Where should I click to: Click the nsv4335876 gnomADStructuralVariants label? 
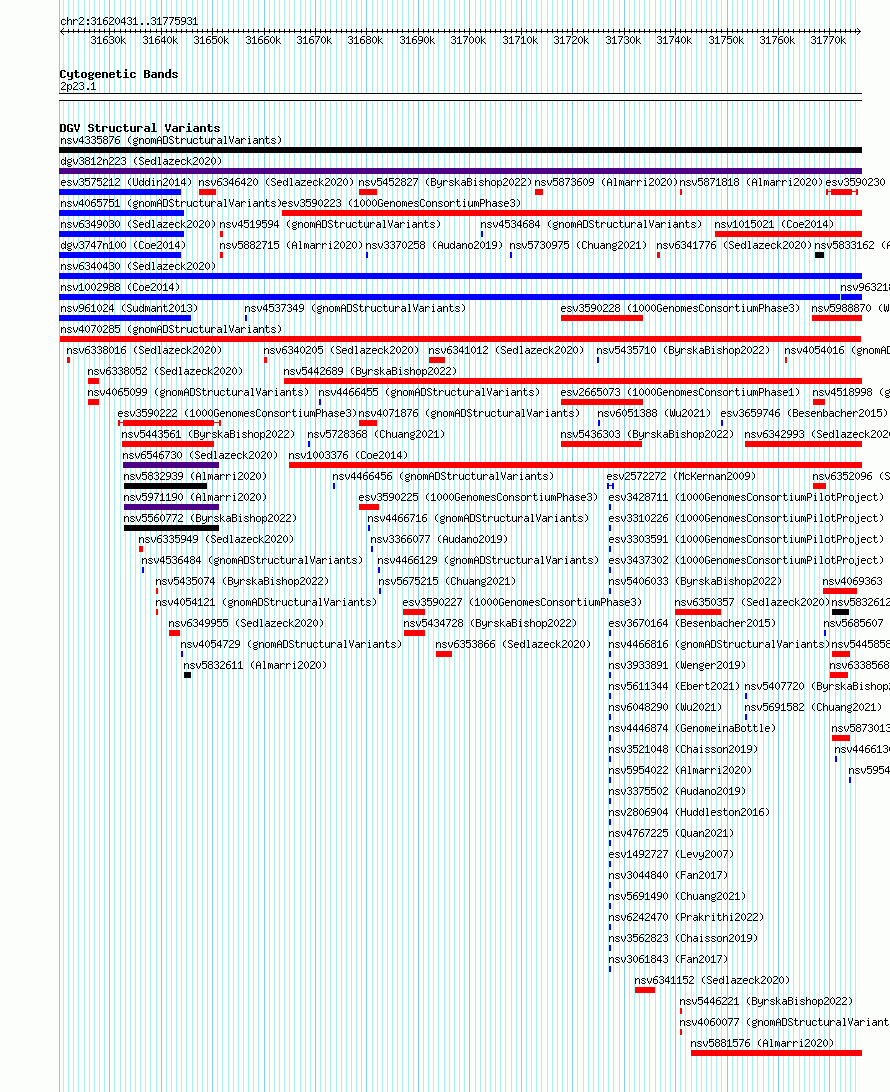[x=171, y=141]
